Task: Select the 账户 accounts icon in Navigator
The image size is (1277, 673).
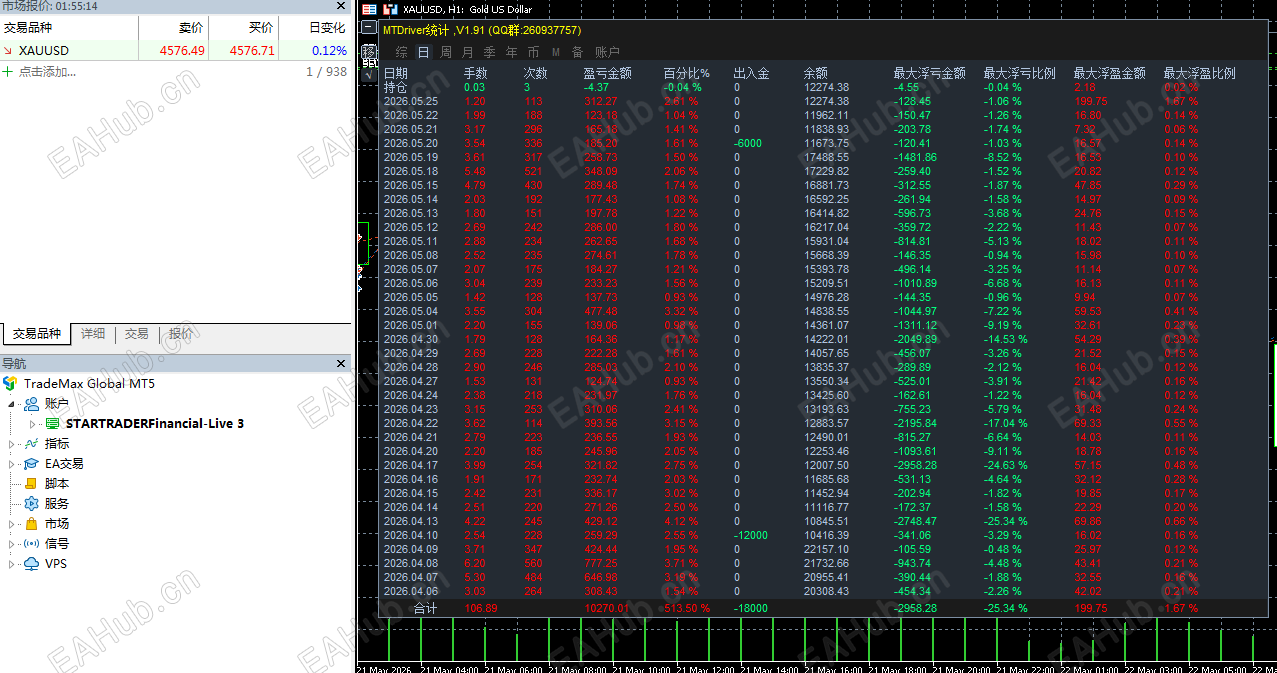Action: (x=31, y=403)
